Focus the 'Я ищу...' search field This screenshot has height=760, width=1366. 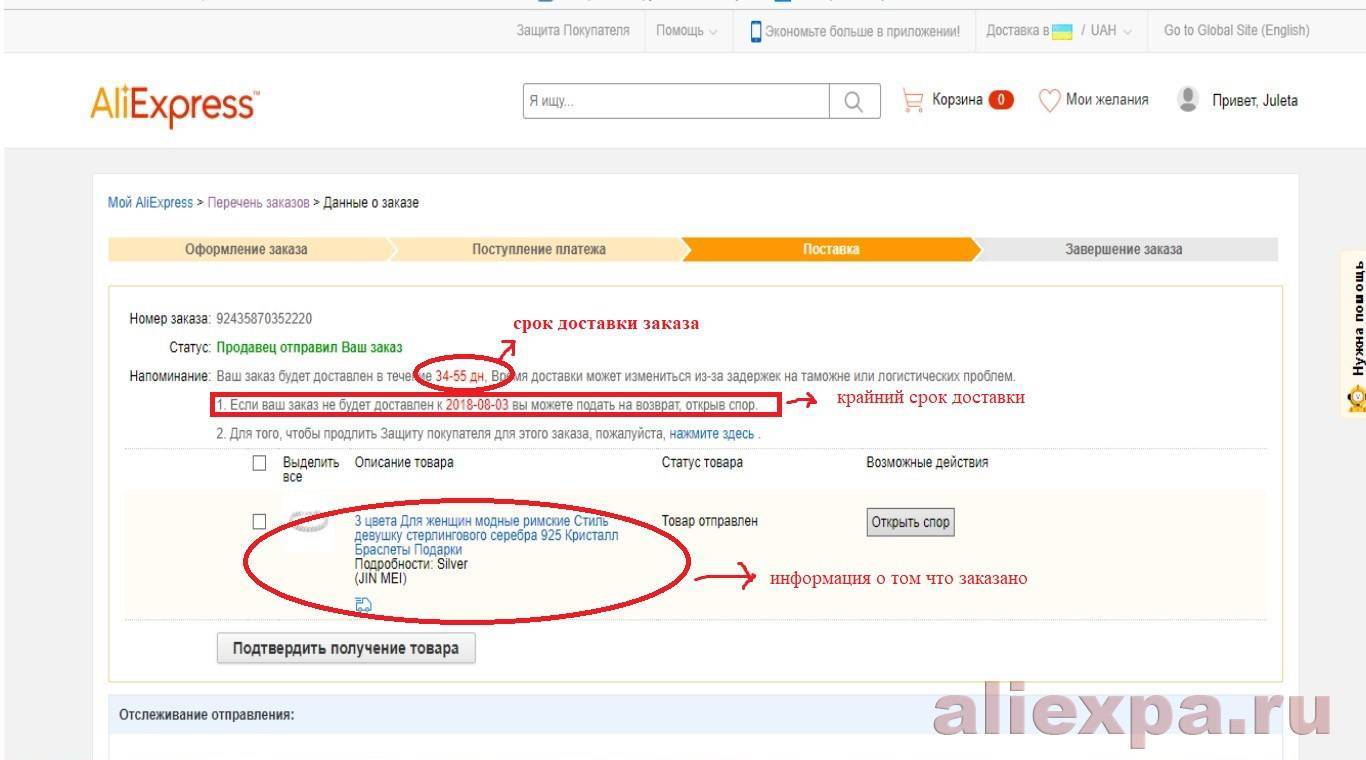[x=676, y=101]
